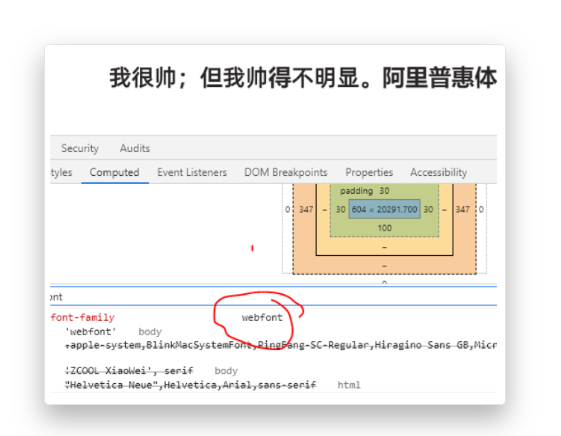Click the Chinese heading text on the page

303,78
